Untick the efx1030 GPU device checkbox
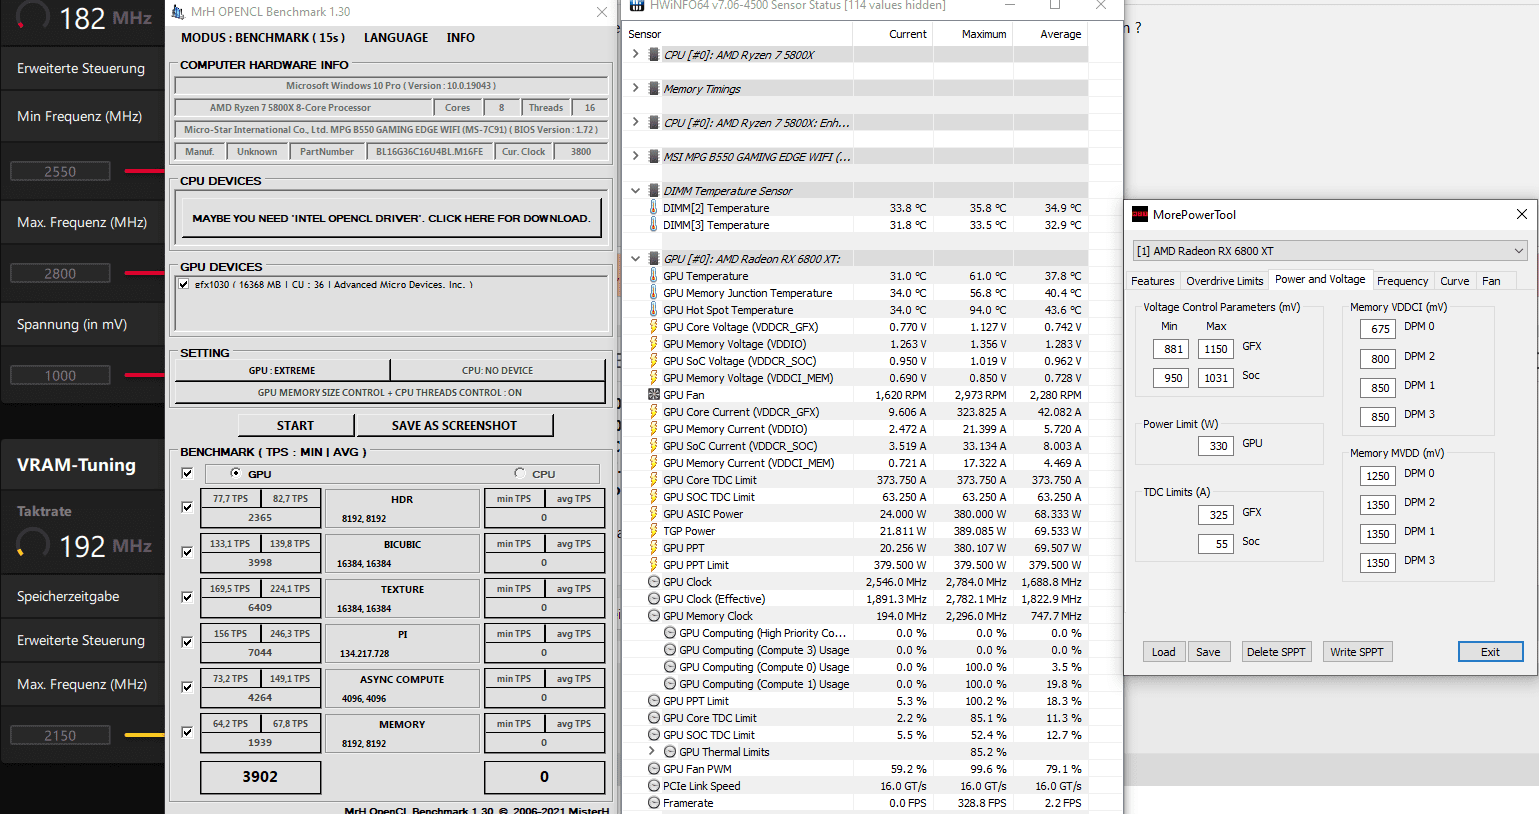The height and width of the screenshot is (814, 1539). pos(184,284)
